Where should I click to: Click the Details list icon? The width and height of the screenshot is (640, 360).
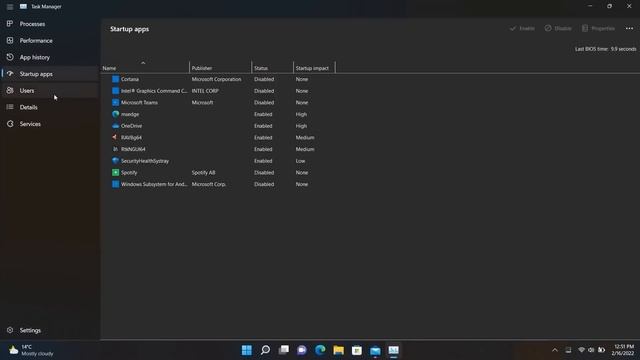pos(10,107)
